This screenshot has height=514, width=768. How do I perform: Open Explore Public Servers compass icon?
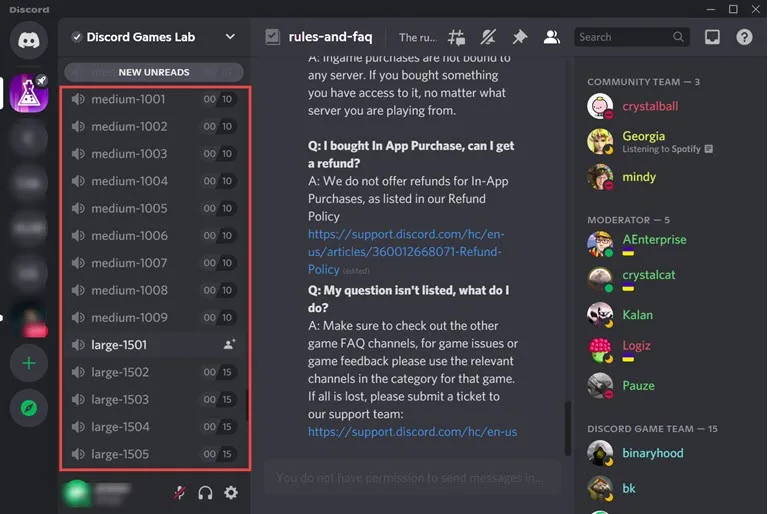point(29,408)
